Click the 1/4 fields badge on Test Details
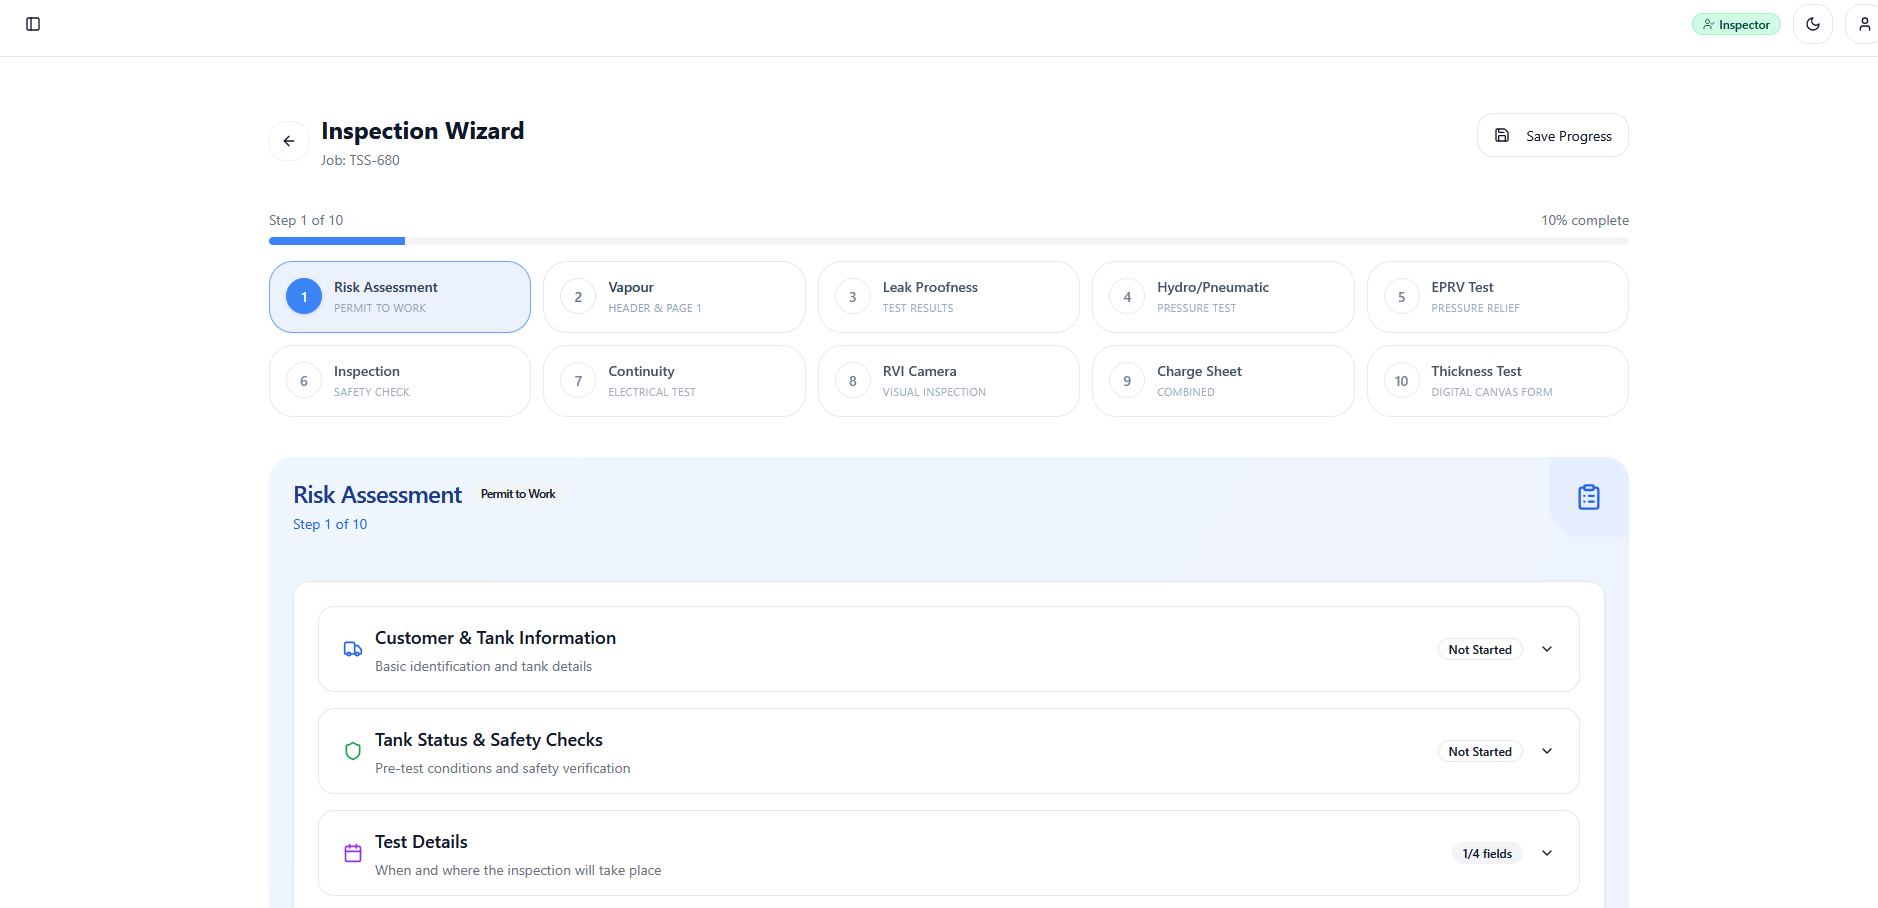This screenshot has height=908, width=1878. coord(1486,853)
